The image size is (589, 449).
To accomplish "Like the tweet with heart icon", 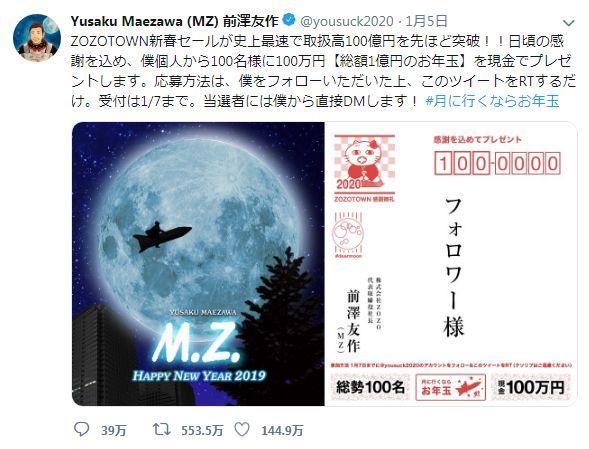I will click(x=242, y=429).
